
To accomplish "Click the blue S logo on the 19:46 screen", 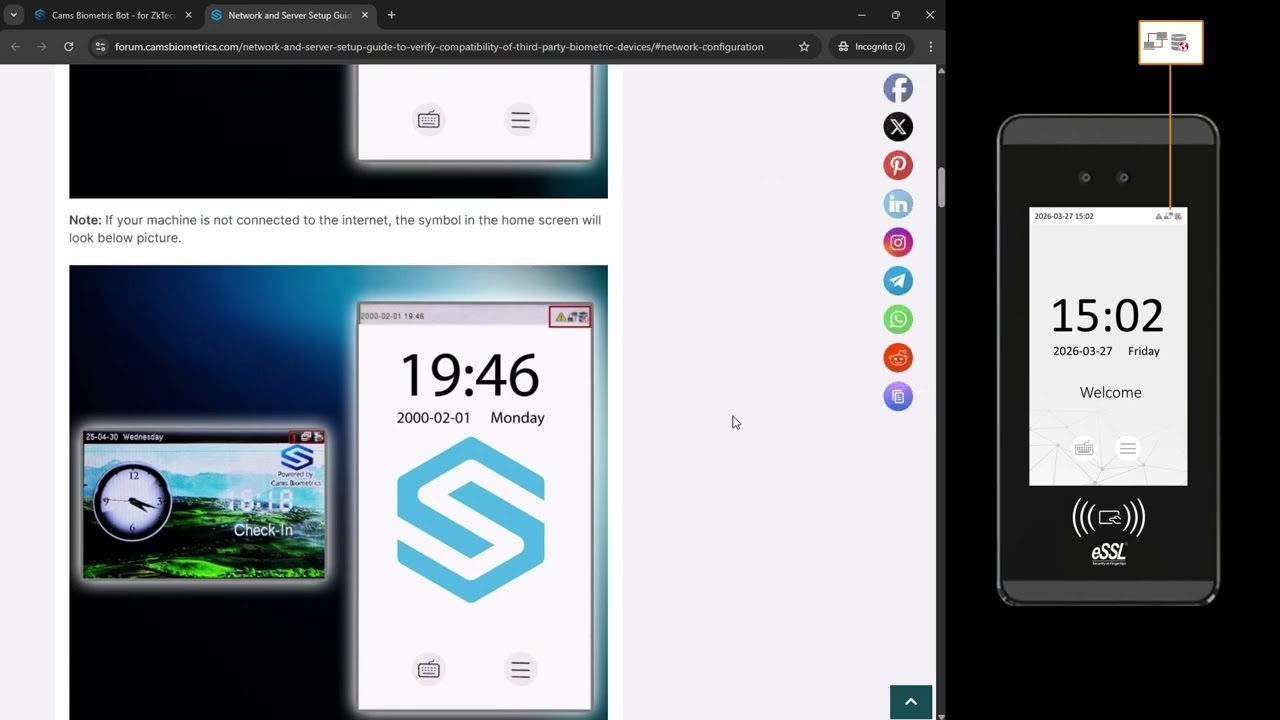I will click(x=471, y=520).
